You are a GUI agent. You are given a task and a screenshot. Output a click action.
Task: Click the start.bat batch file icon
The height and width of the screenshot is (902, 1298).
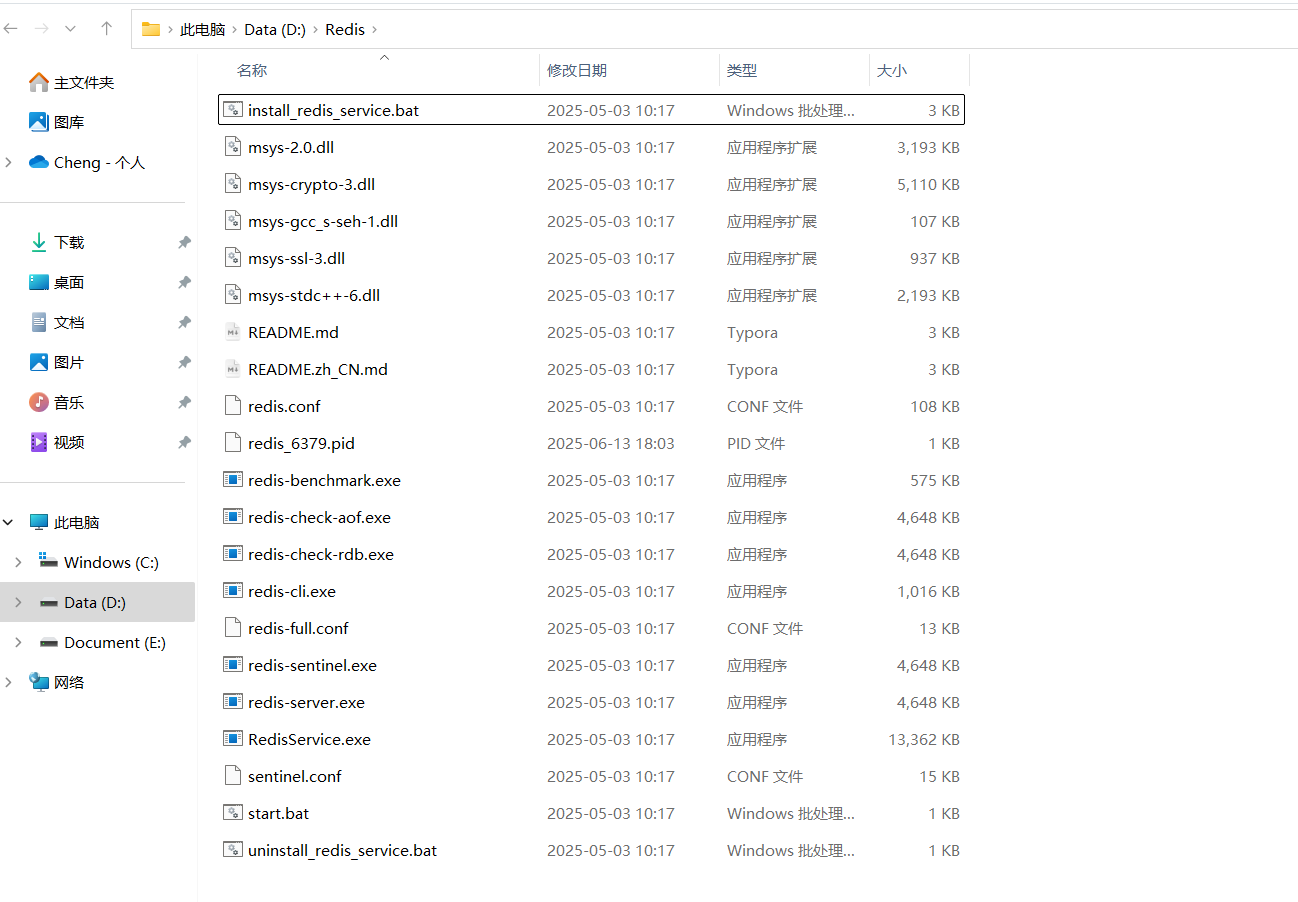click(232, 813)
